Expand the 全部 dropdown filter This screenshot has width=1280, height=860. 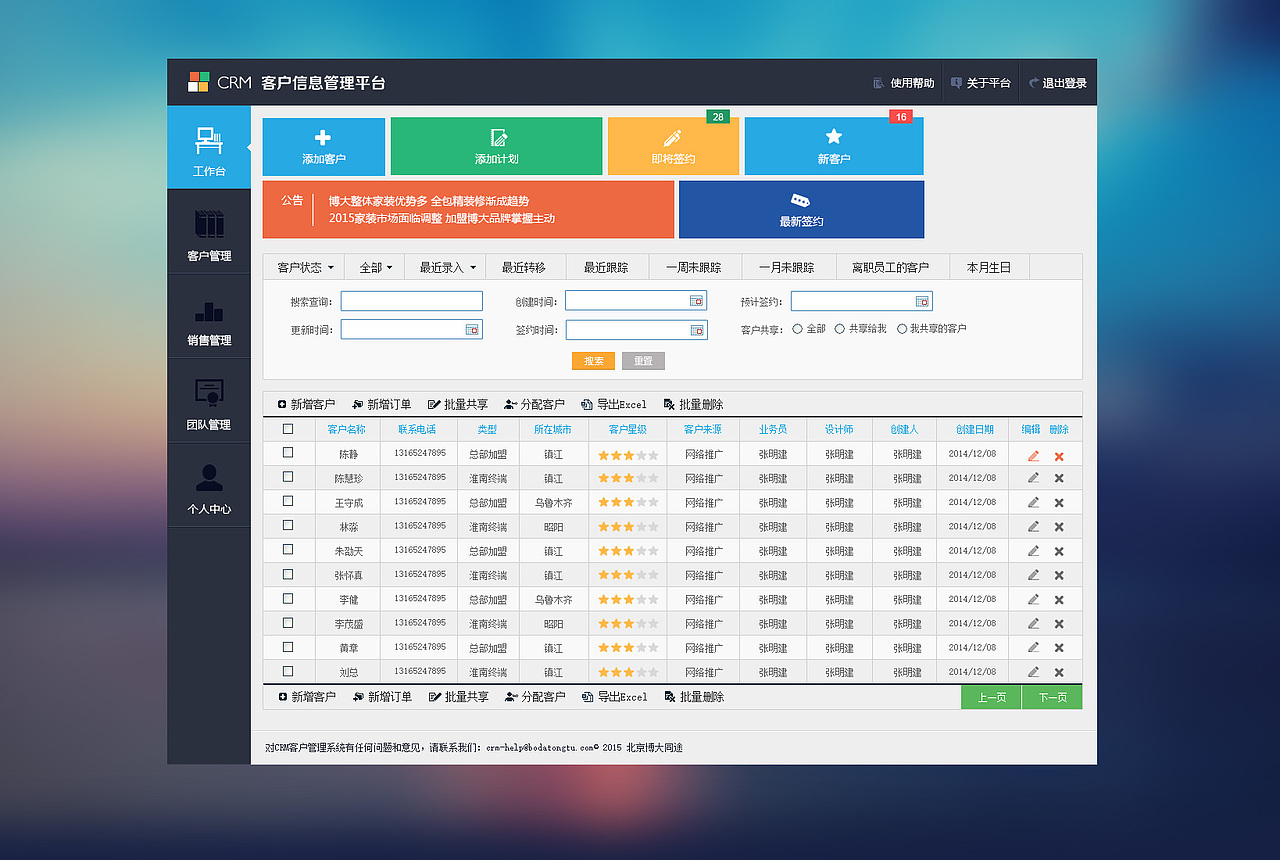pos(375,267)
